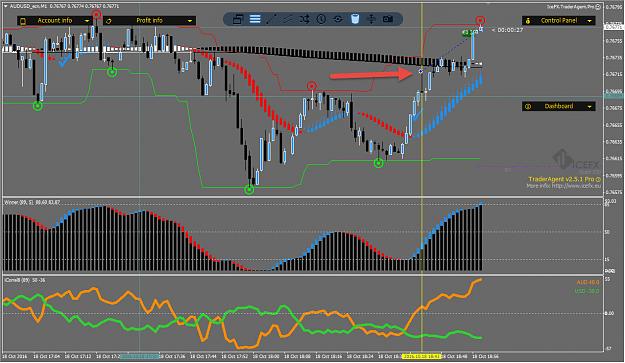The width and height of the screenshot is (625, 363).
Task: Click the Account info panel icon
Action: point(23,21)
